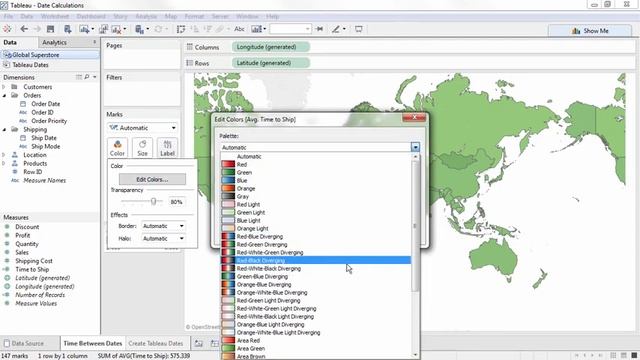The width and height of the screenshot is (640, 360).
Task: Click the Color mark card
Action: pos(117,148)
